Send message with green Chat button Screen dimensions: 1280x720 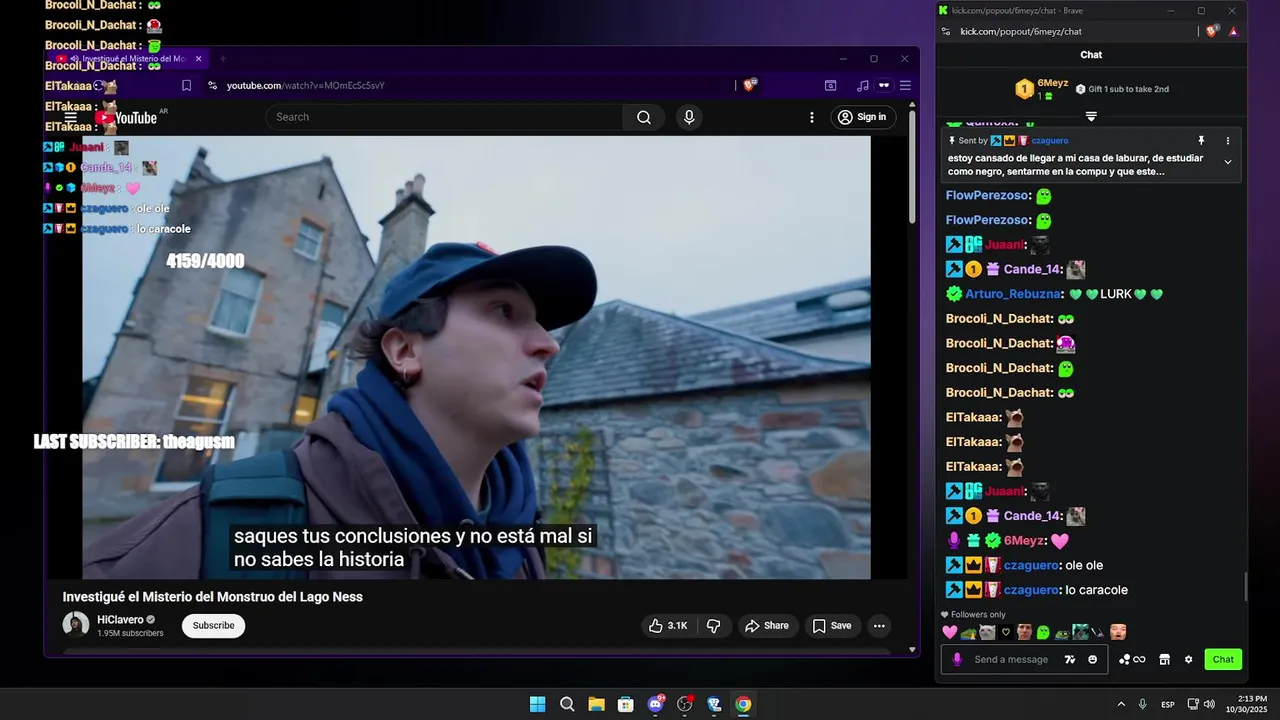(1223, 659)
